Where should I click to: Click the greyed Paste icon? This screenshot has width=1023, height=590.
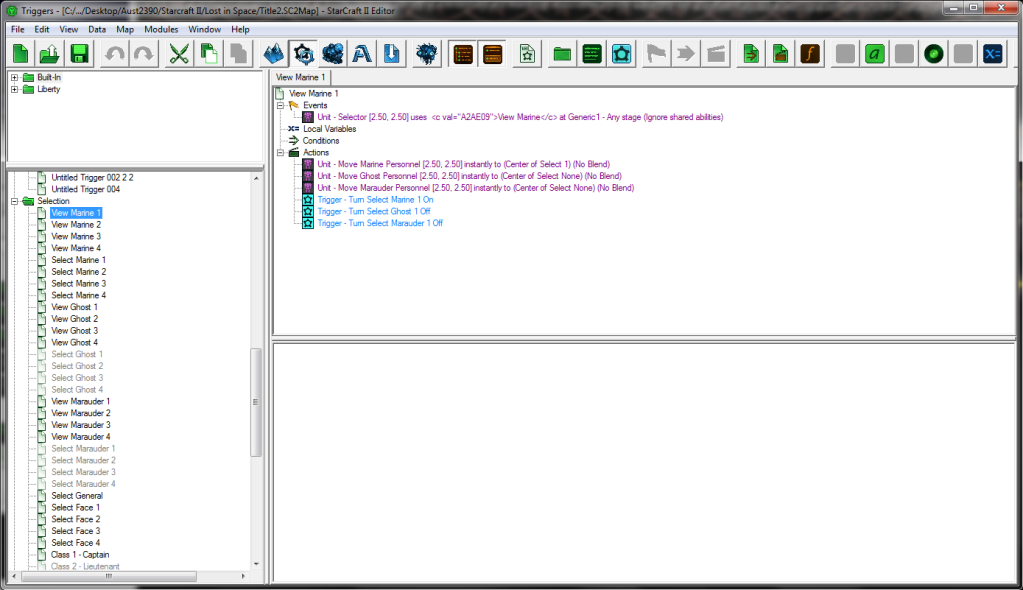point(238,54)
